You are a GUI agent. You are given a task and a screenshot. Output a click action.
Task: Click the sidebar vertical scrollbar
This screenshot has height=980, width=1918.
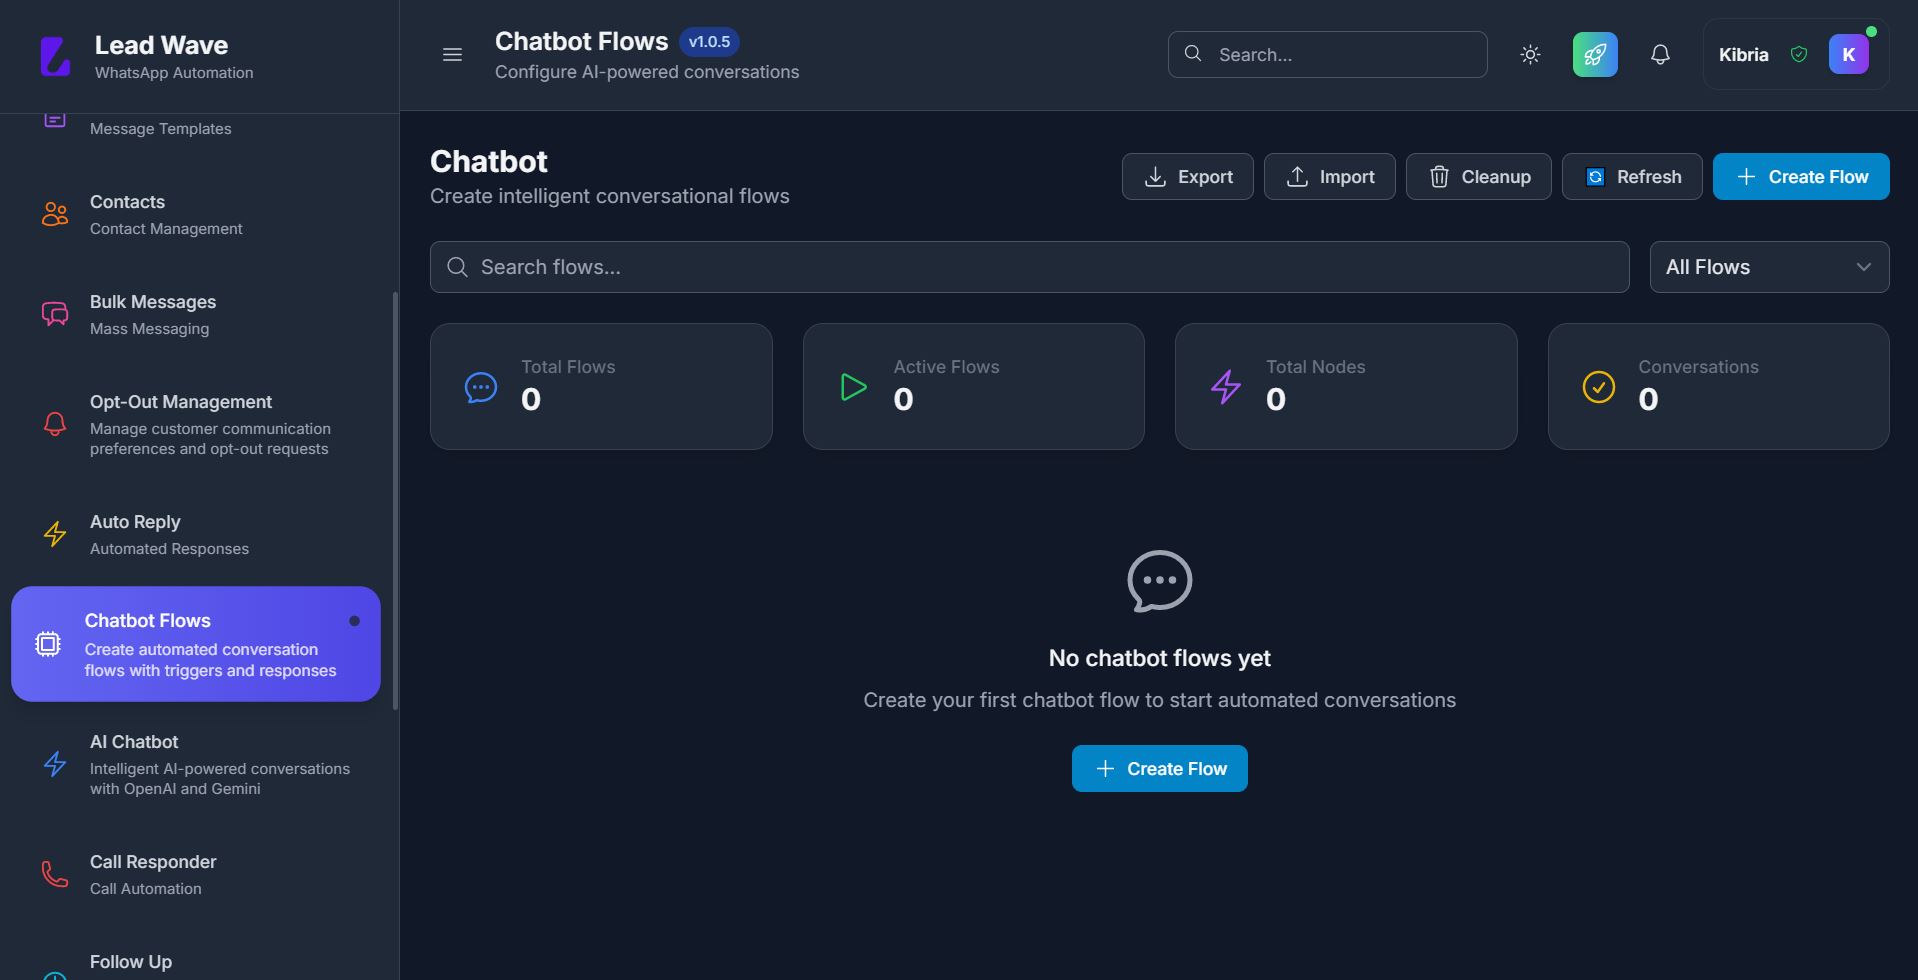point(395,500)
